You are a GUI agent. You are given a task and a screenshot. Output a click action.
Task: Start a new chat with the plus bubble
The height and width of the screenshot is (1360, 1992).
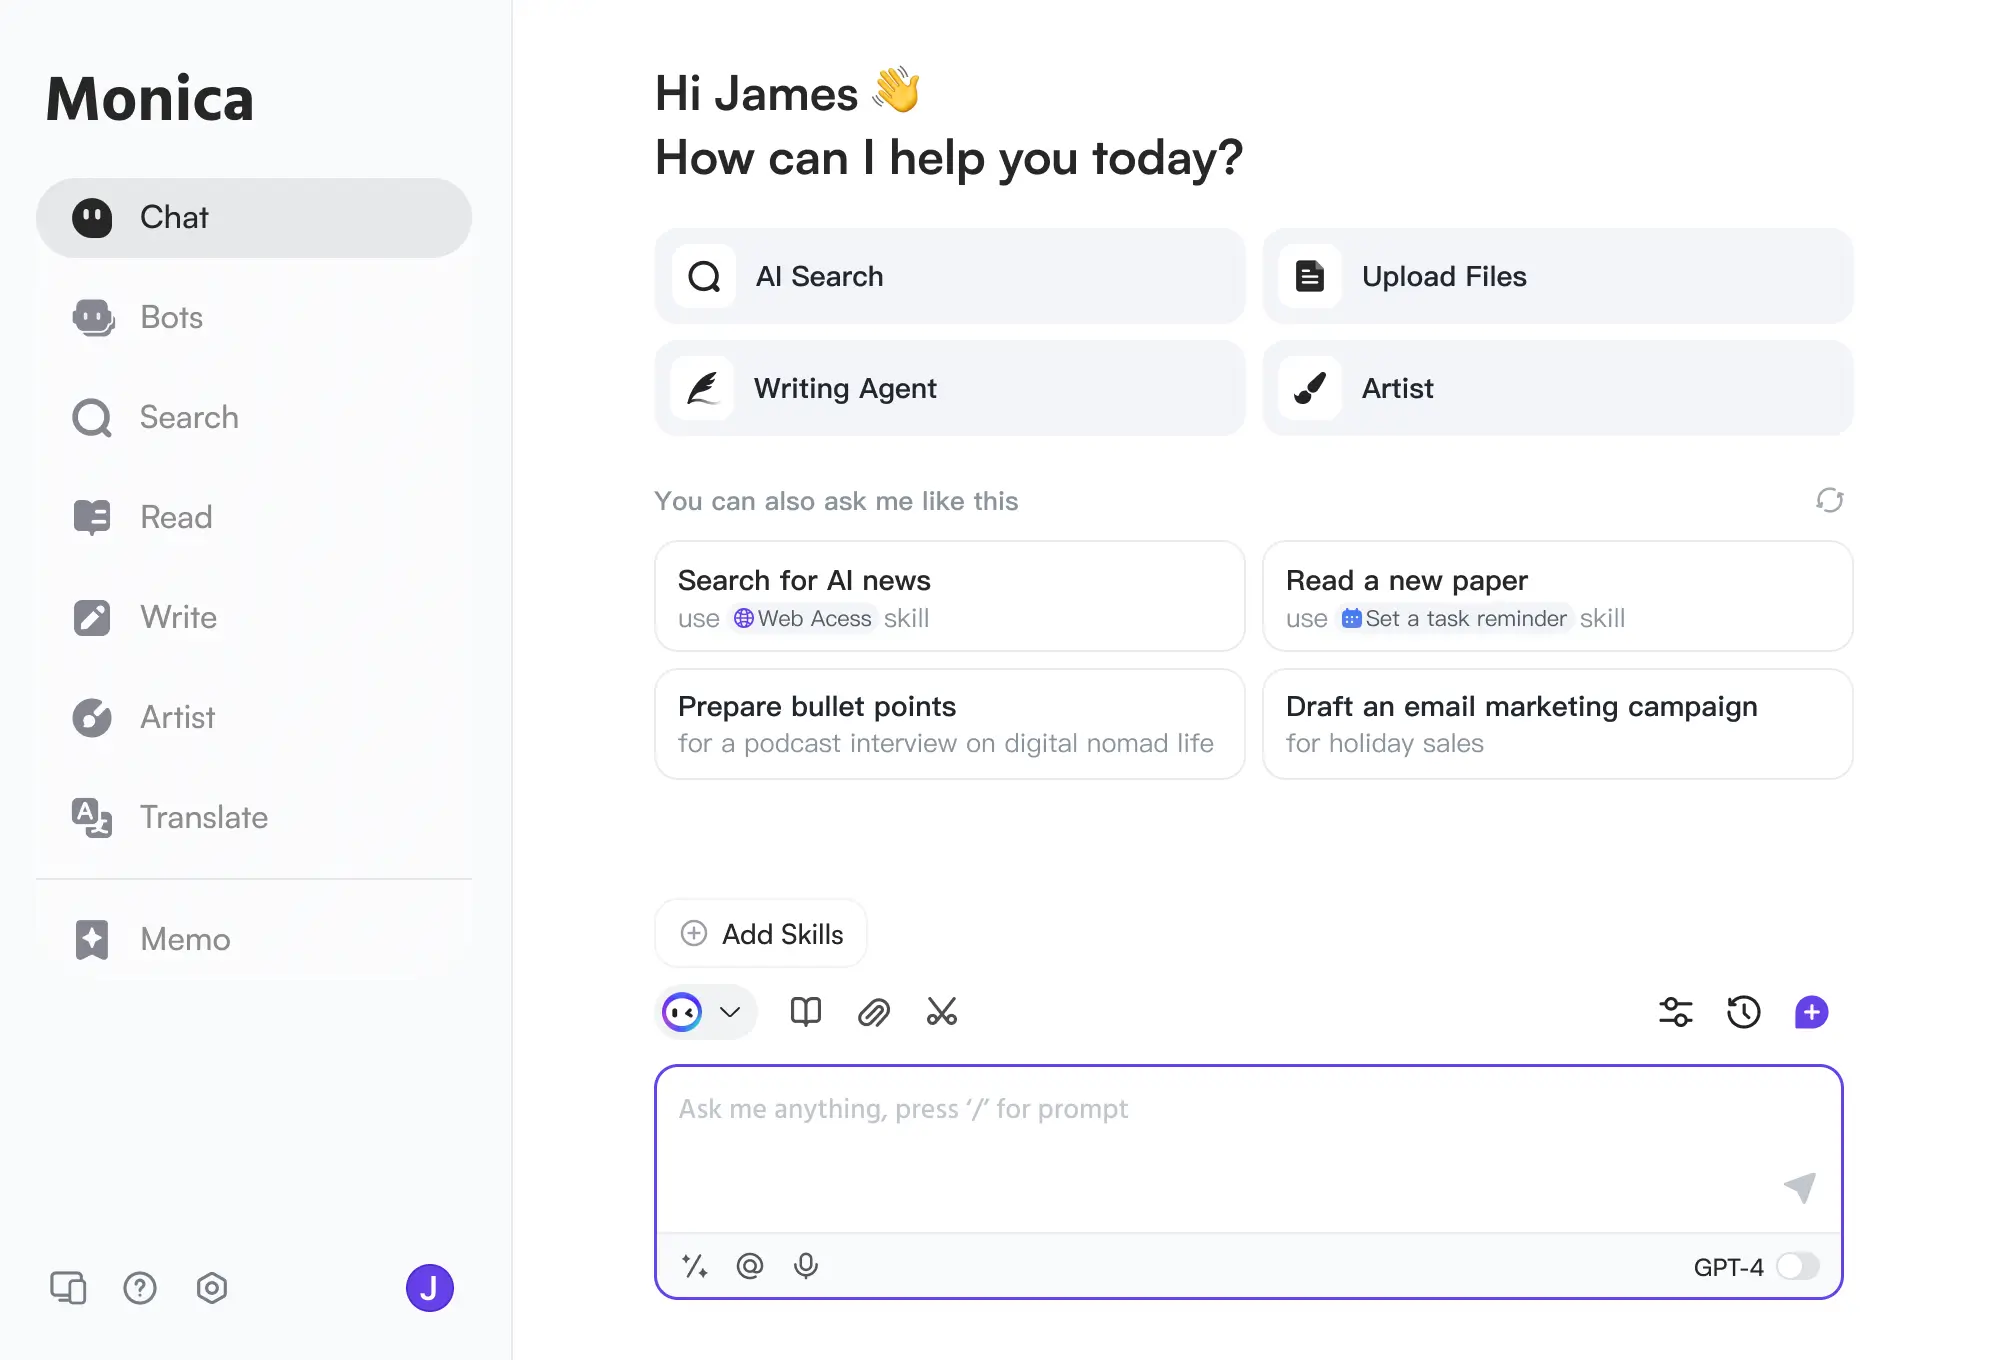[1812, 1012]
